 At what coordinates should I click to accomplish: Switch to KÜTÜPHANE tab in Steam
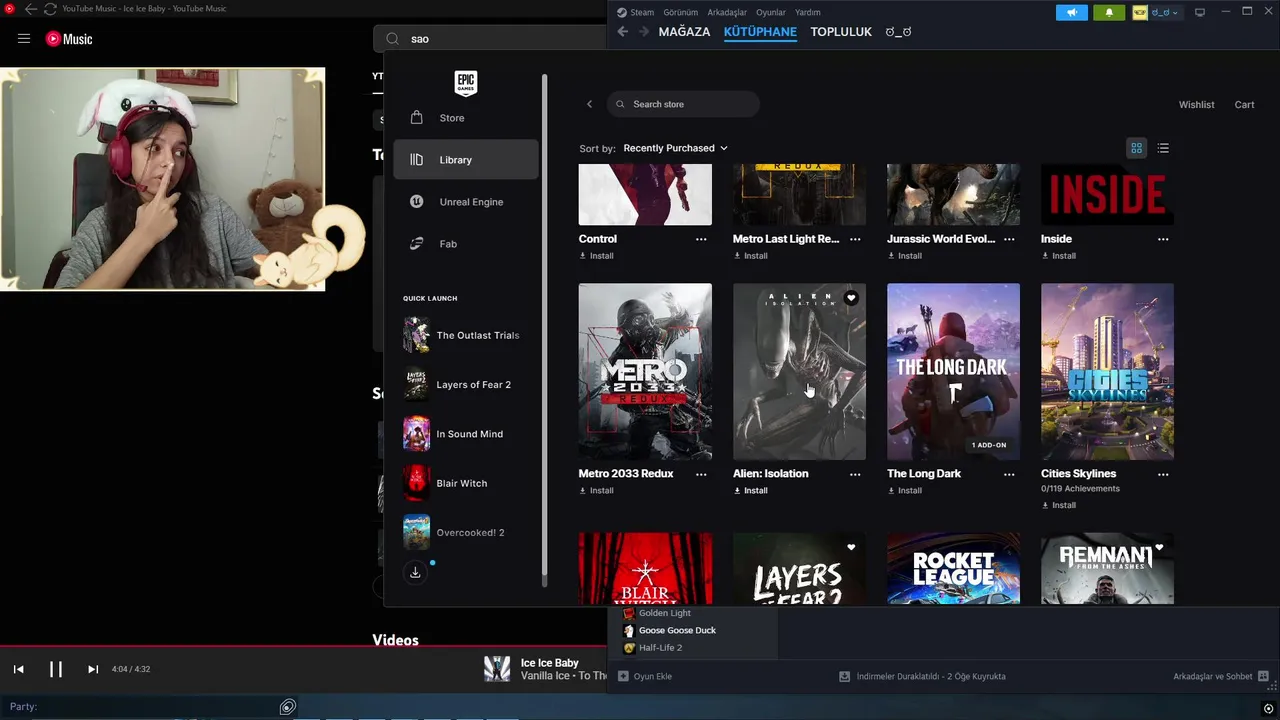[x=760, y=32]
